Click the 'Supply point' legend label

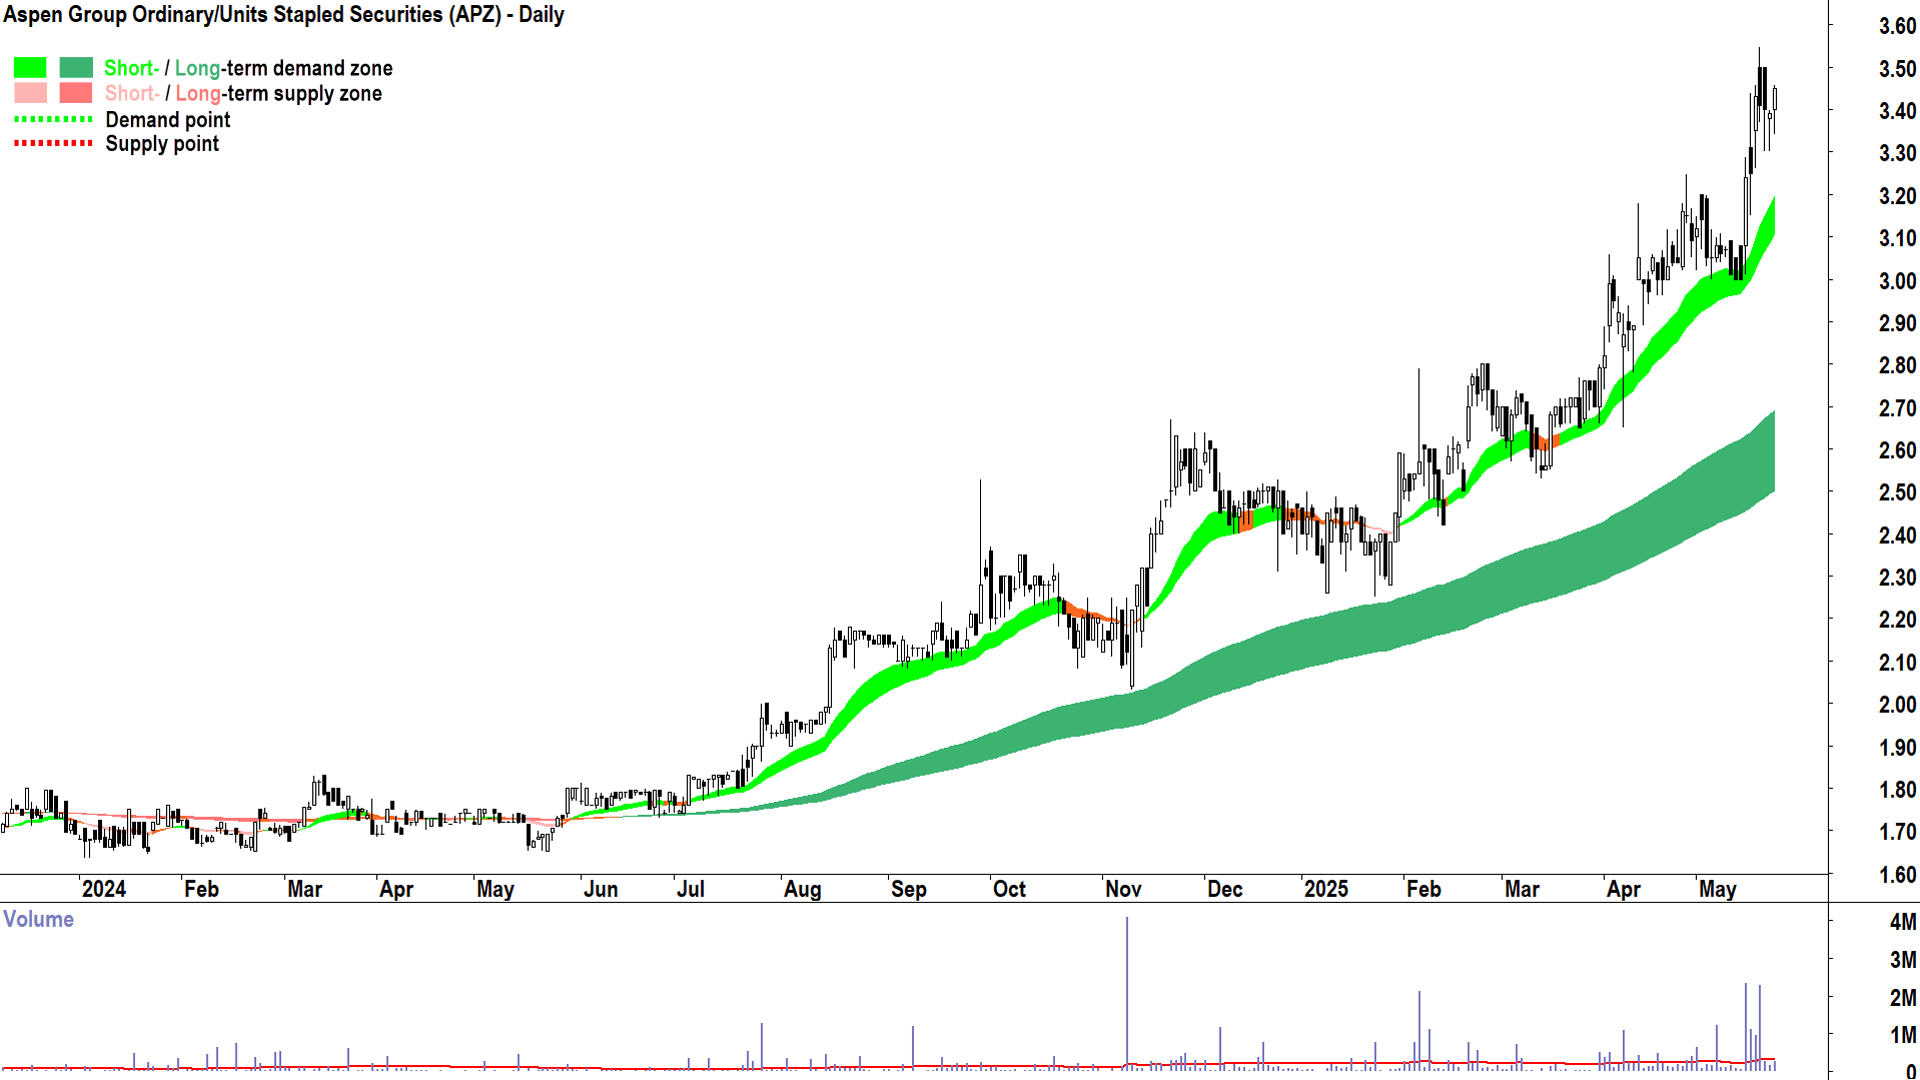(162, 144)
